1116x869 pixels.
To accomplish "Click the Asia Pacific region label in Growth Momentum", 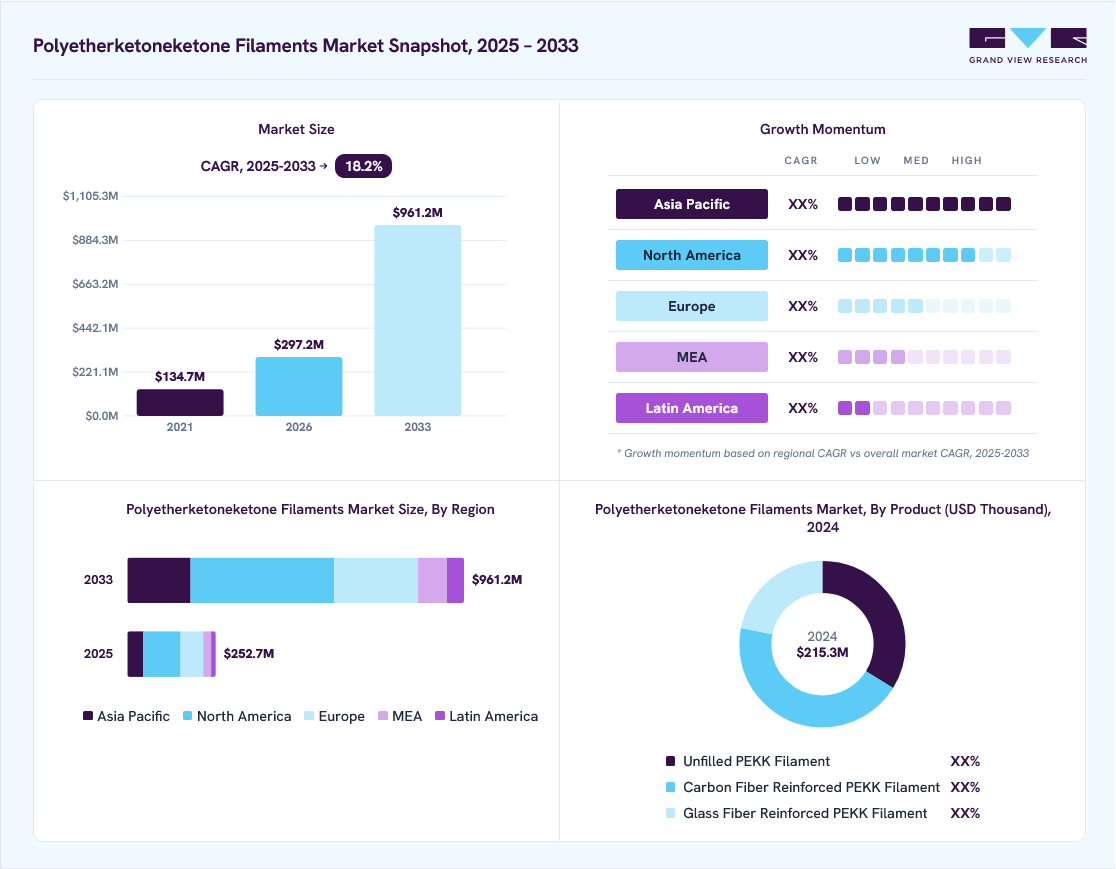I will click(692, 204).
